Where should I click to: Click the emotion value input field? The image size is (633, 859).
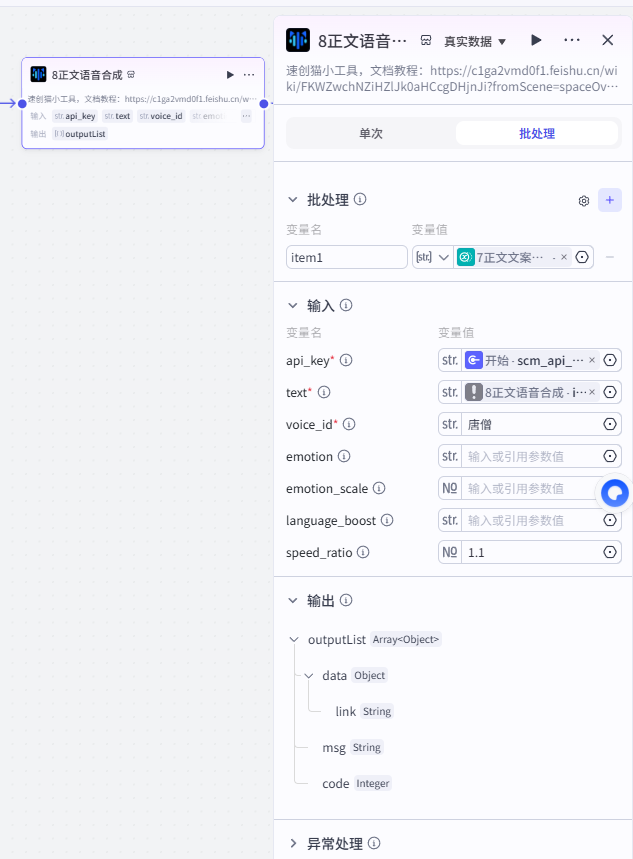pyautogui.click(x=531, y=456)
